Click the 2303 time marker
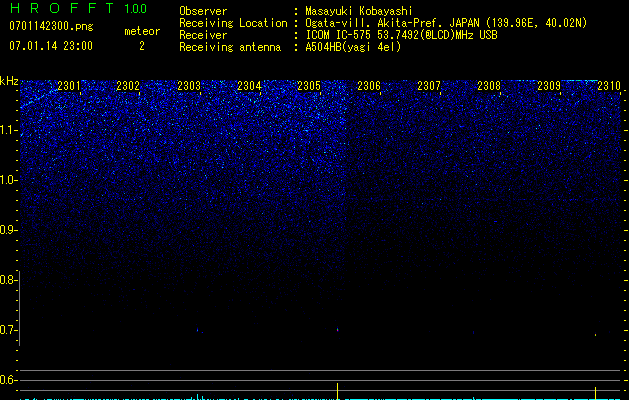The width and height of the screenshot is (629, 400). coord(189,86)
